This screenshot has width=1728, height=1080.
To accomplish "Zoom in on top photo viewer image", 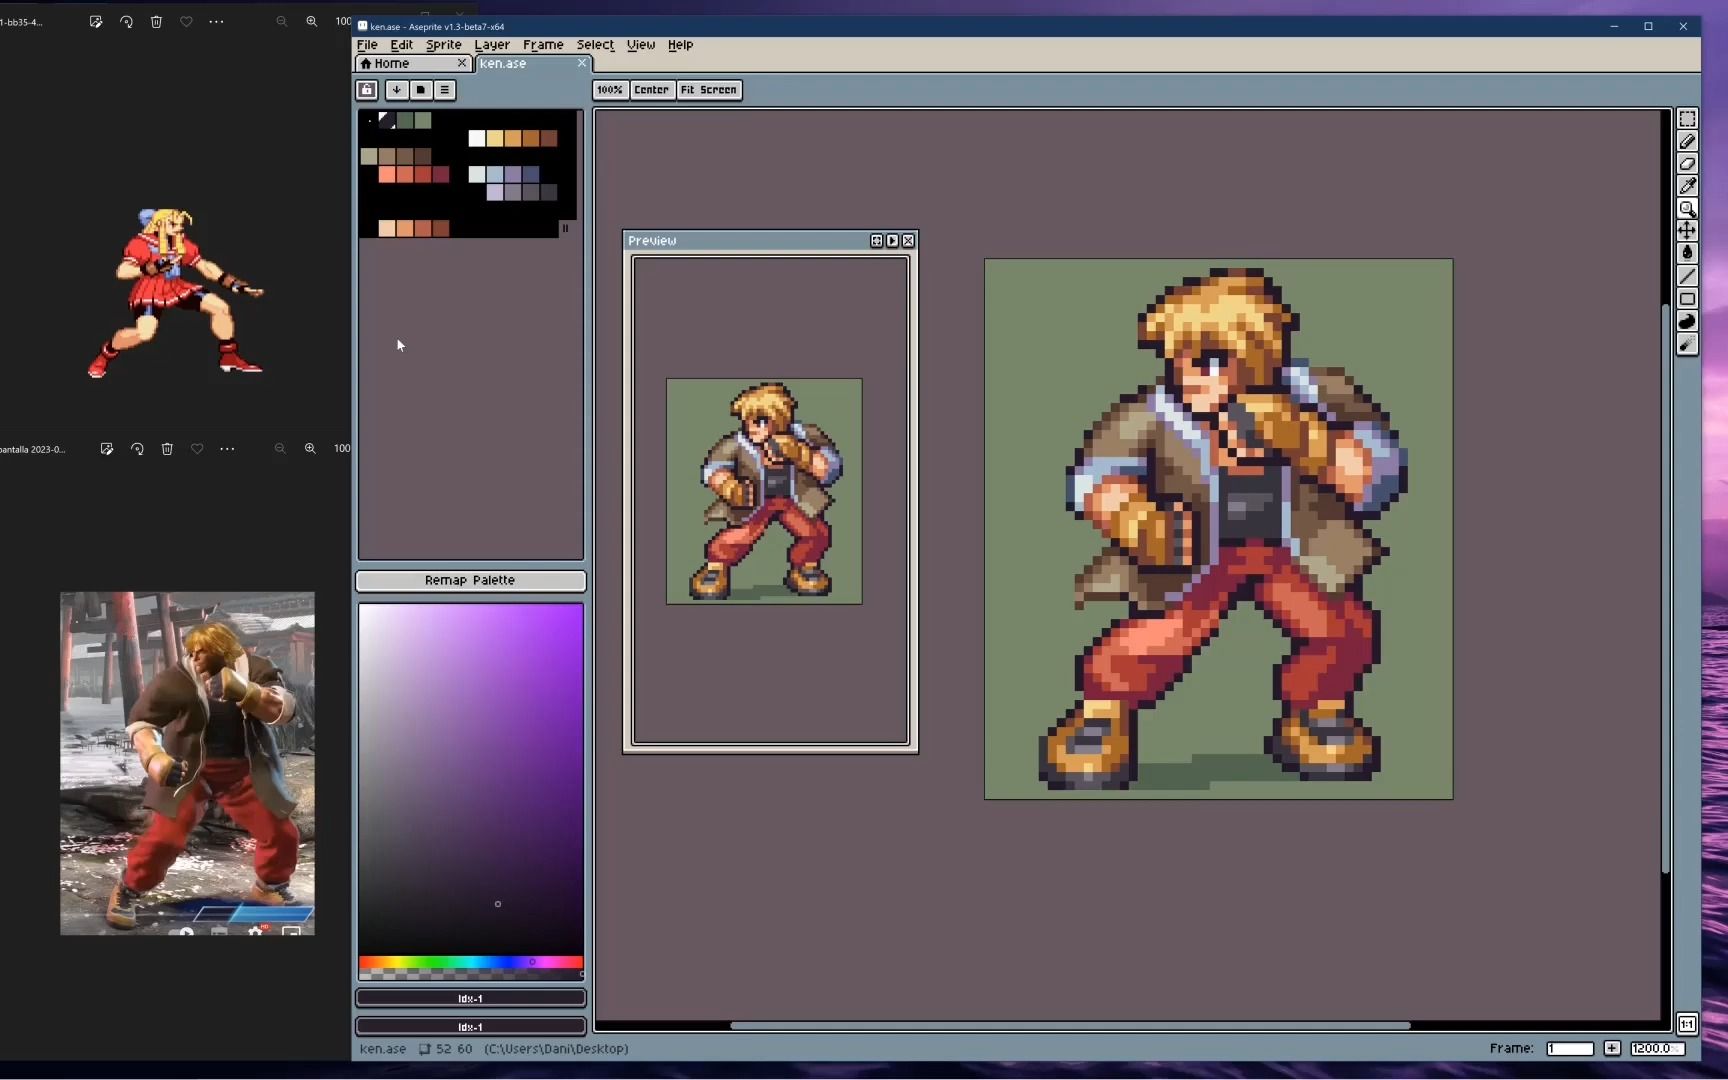I will [312, 22].
